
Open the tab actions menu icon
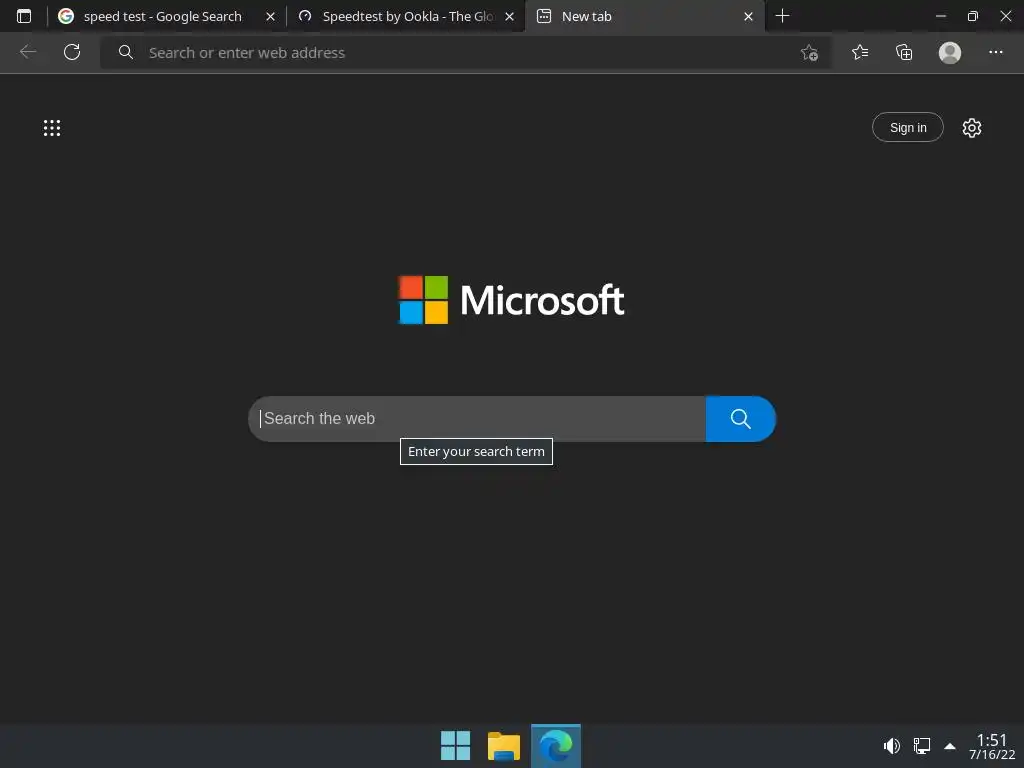click(x=24, y=16)
